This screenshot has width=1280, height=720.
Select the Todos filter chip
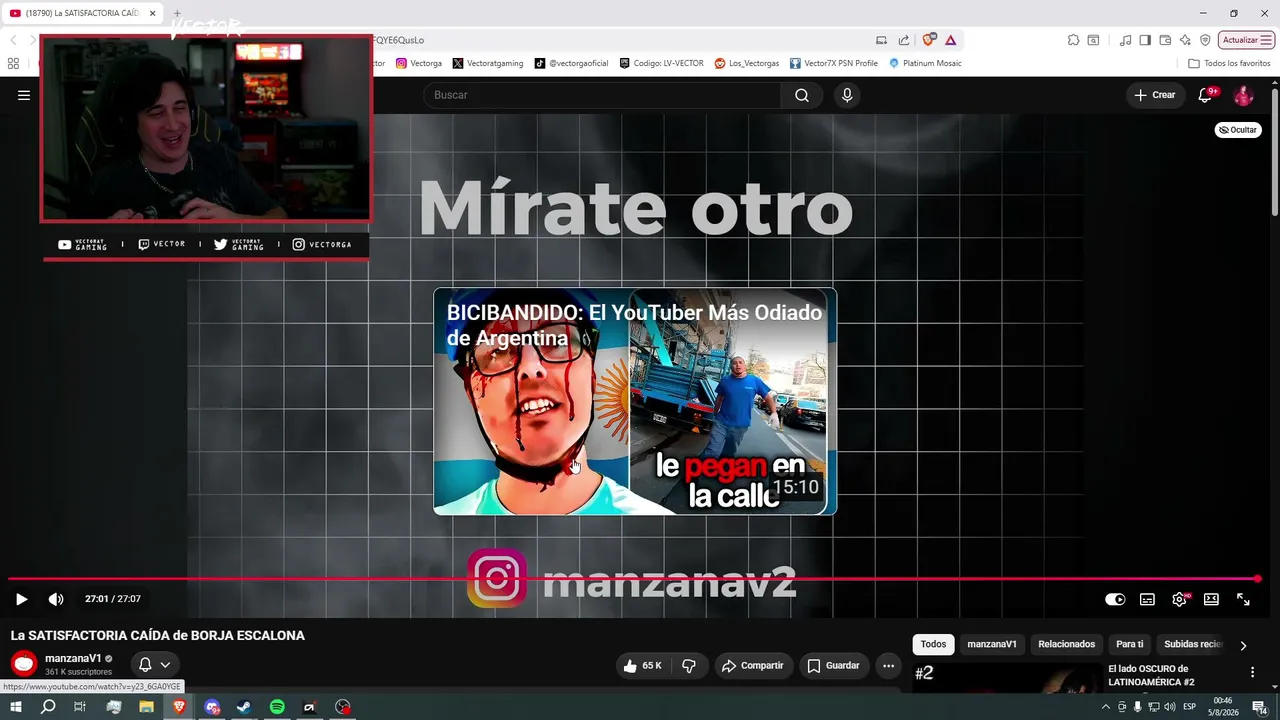933,645
